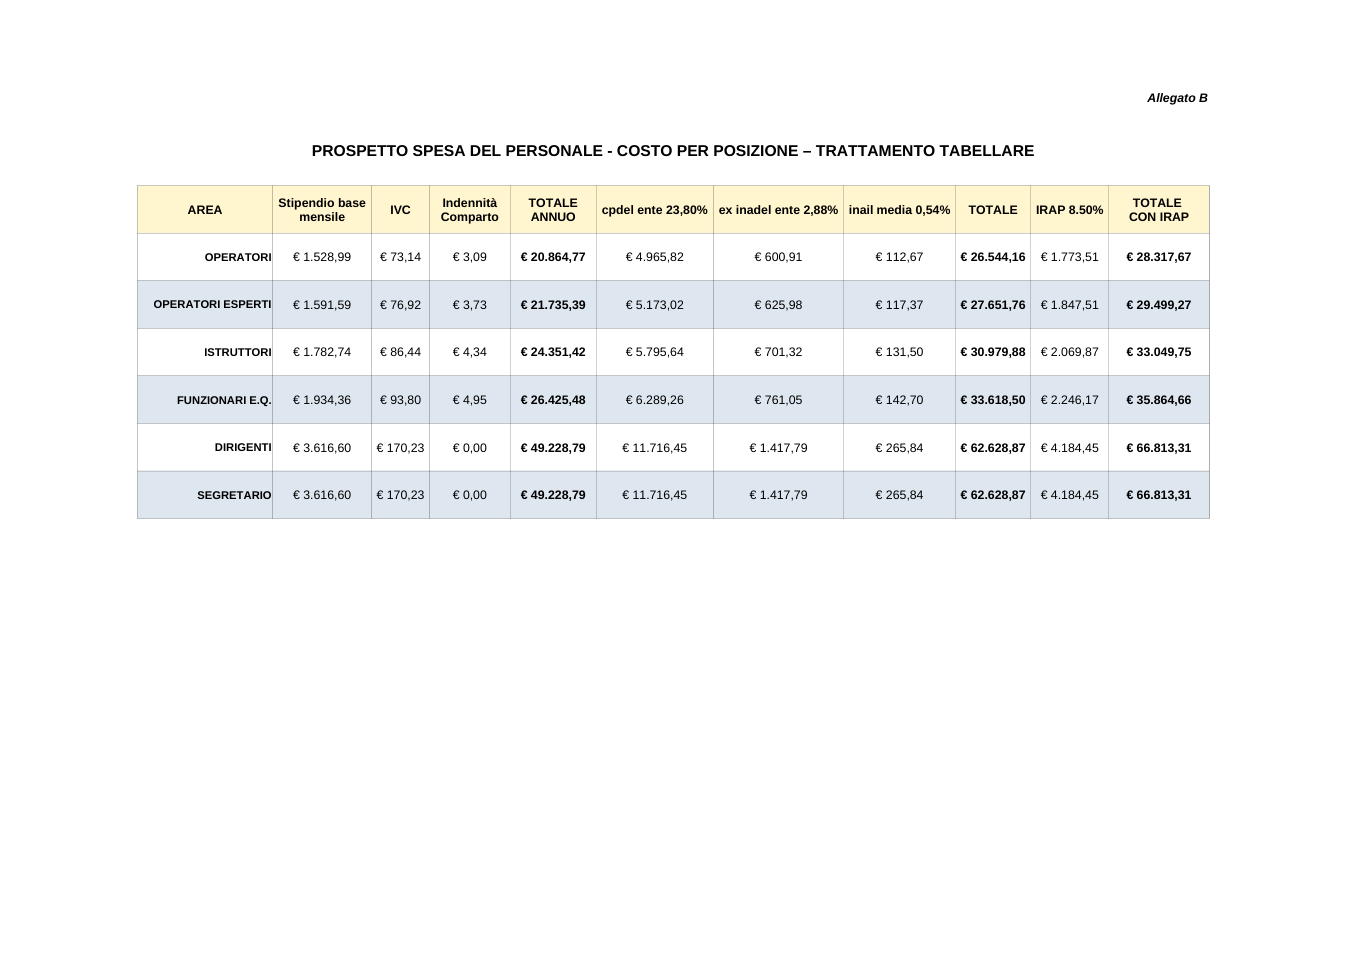Screen dimensions: 1348x953
Task: Select the 'Stipendio base mensile' header
Action: click(x=322, y=210)
